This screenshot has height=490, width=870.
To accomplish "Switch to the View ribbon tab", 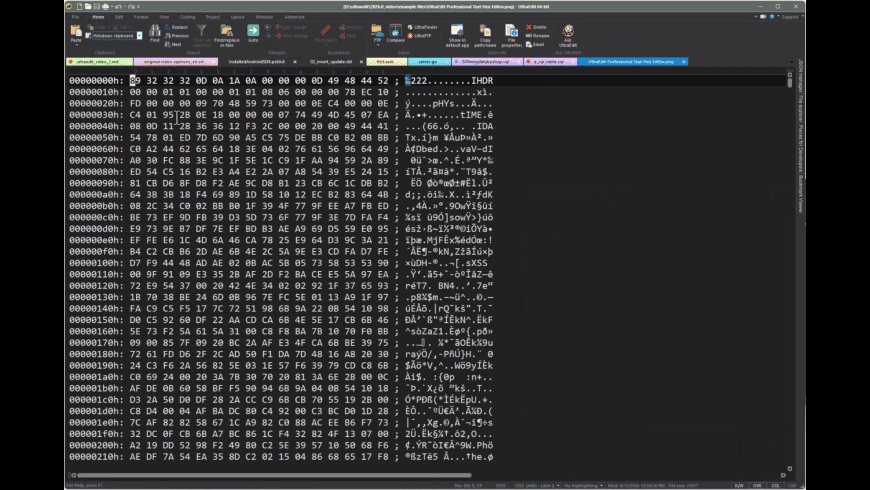I will pyautogui.click(x=164, y=17).
